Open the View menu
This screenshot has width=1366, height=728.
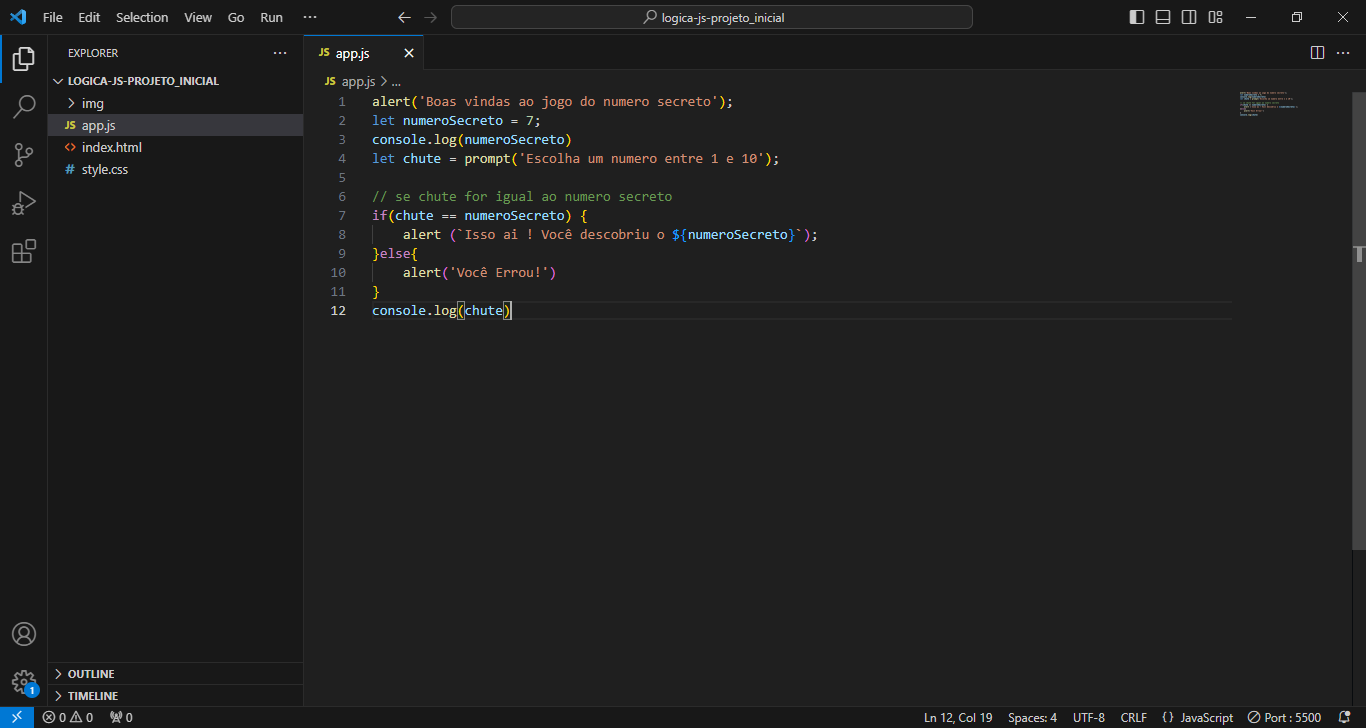point(198,17)
